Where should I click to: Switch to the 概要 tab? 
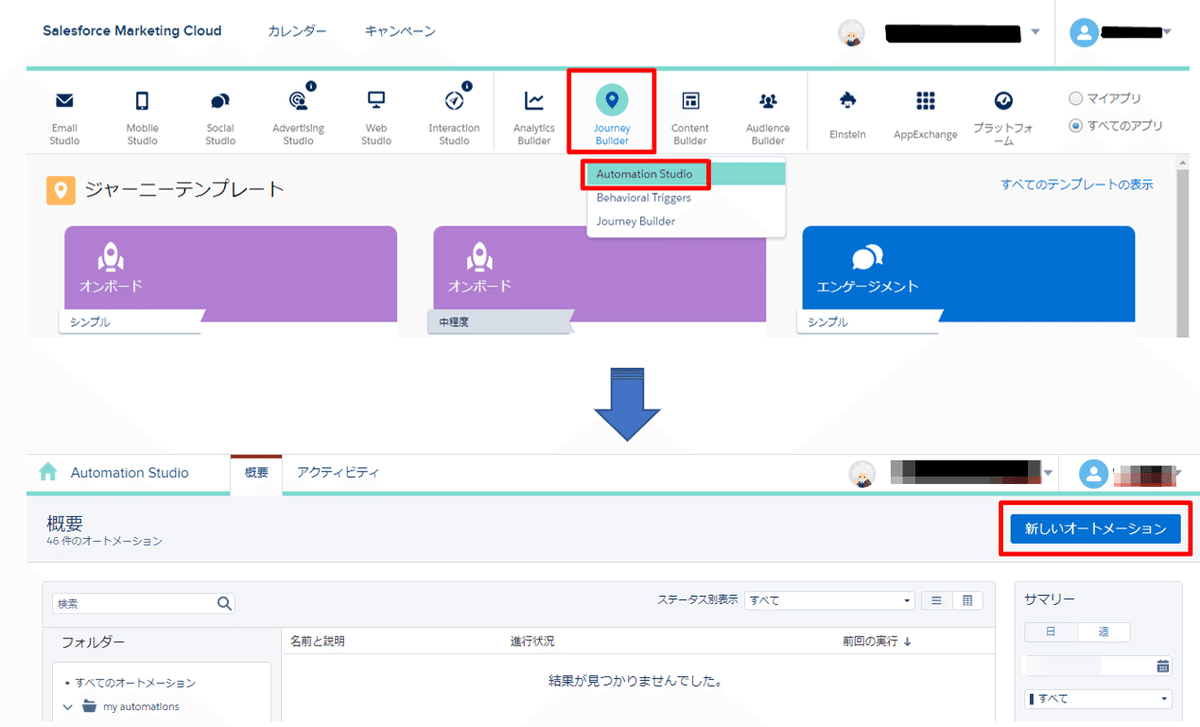[x=256, y=473]
